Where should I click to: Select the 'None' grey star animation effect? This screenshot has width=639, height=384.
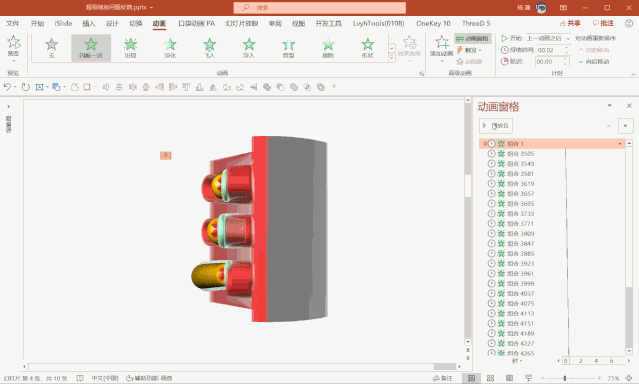pyautogui.click(x=51, y=48)
